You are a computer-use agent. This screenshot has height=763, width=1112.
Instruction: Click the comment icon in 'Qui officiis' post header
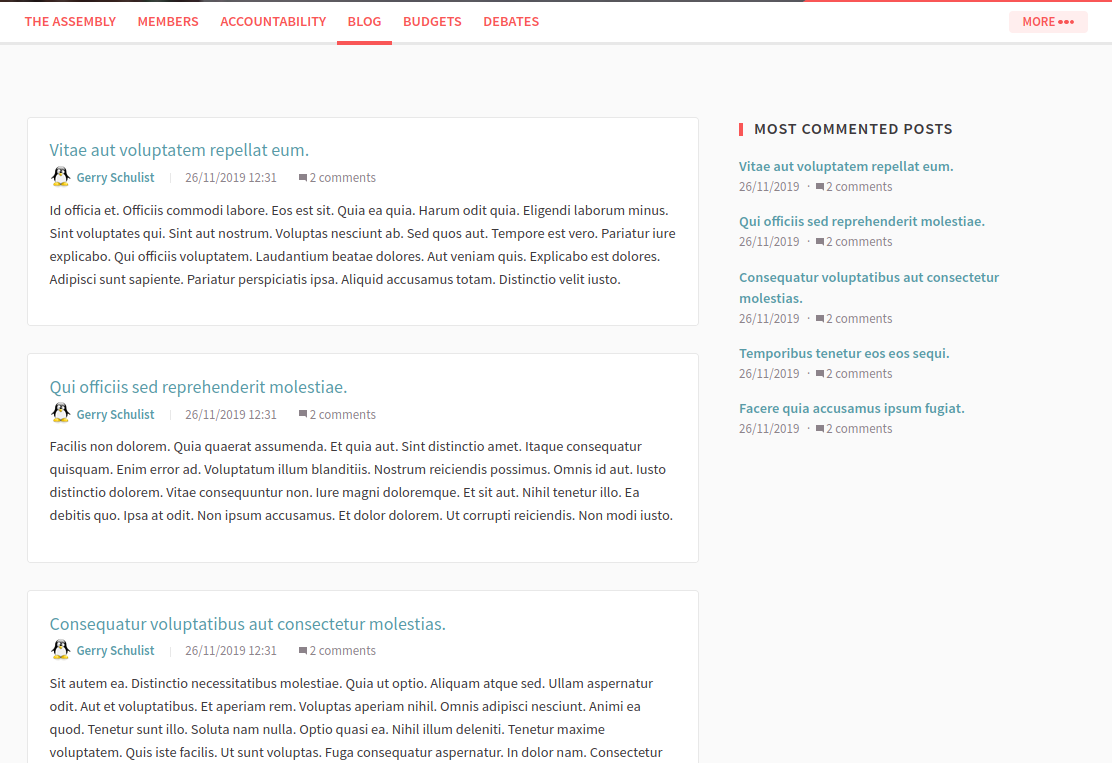(302, 413)
